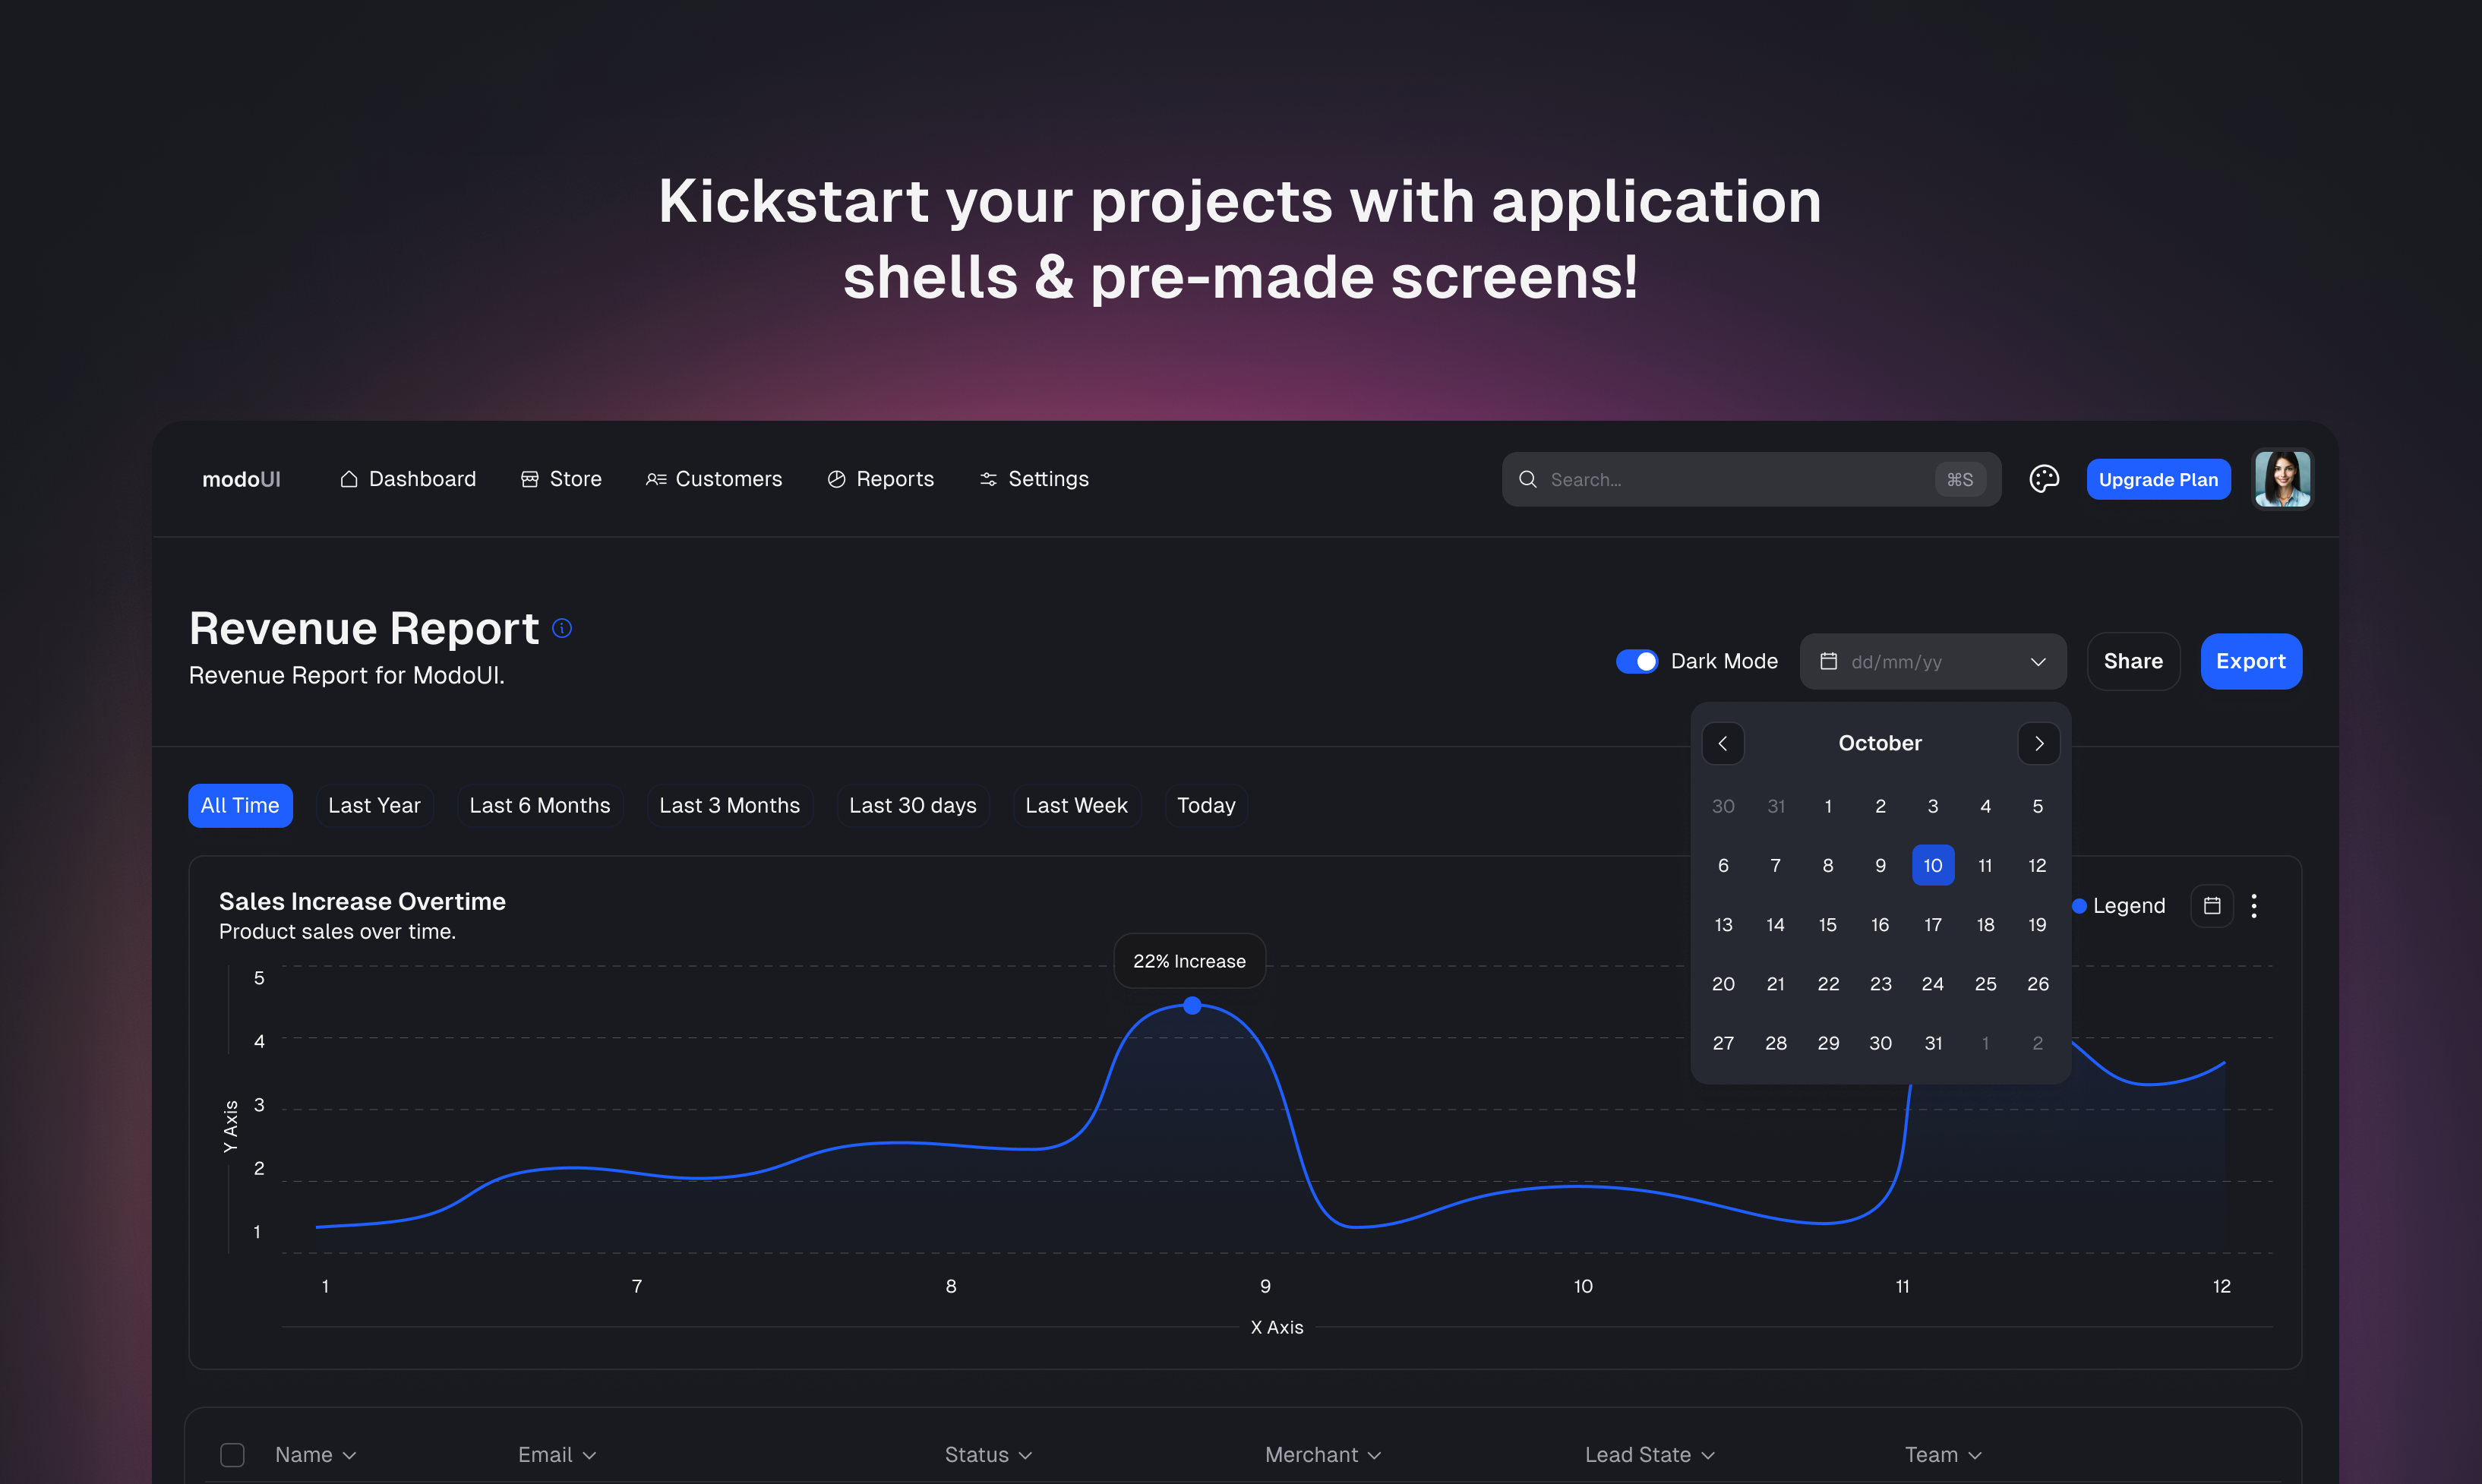The height and width of the screenshot is (1484, 2482).
Task: Select the All Time filter
Action: click(240, 805)
